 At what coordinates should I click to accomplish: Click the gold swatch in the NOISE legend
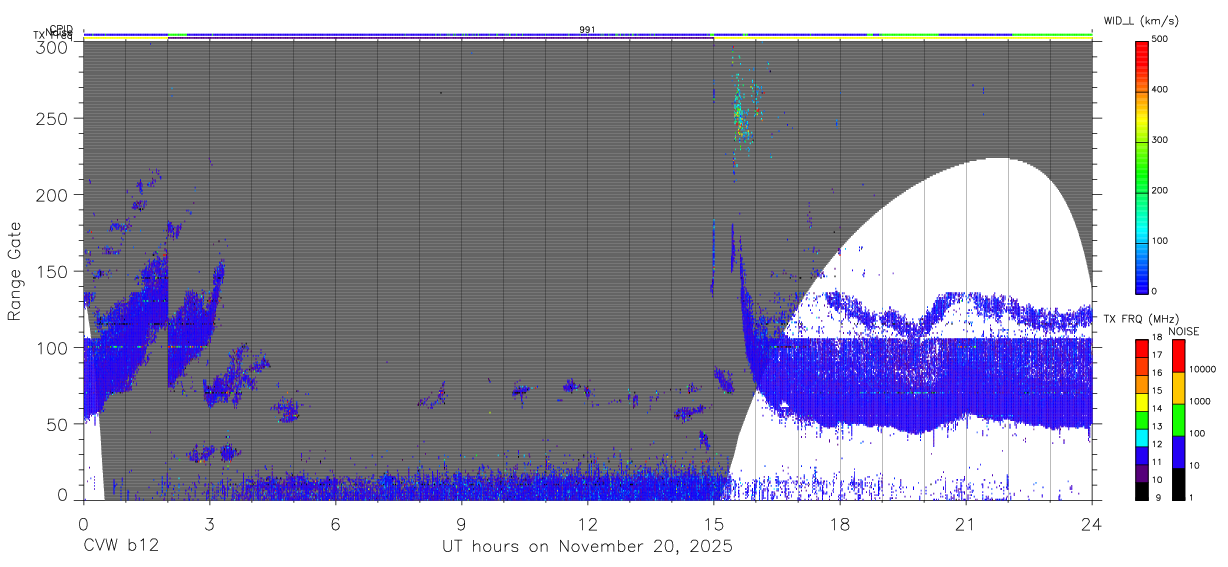pos(1178,388)
